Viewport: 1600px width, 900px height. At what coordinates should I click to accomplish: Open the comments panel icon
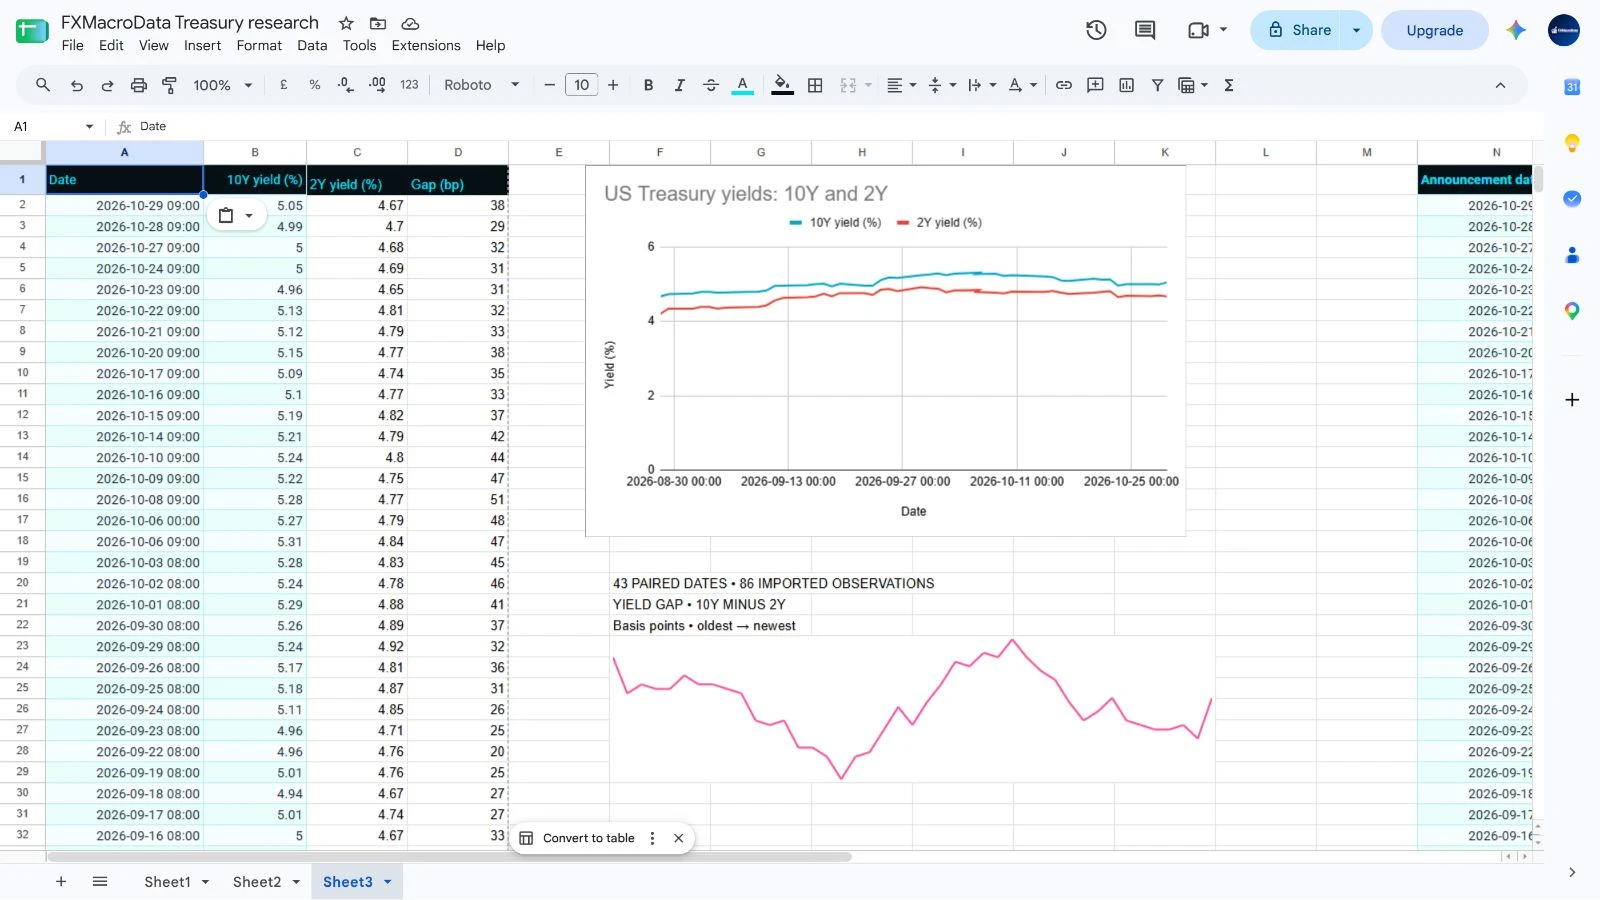click(1145, 30)
